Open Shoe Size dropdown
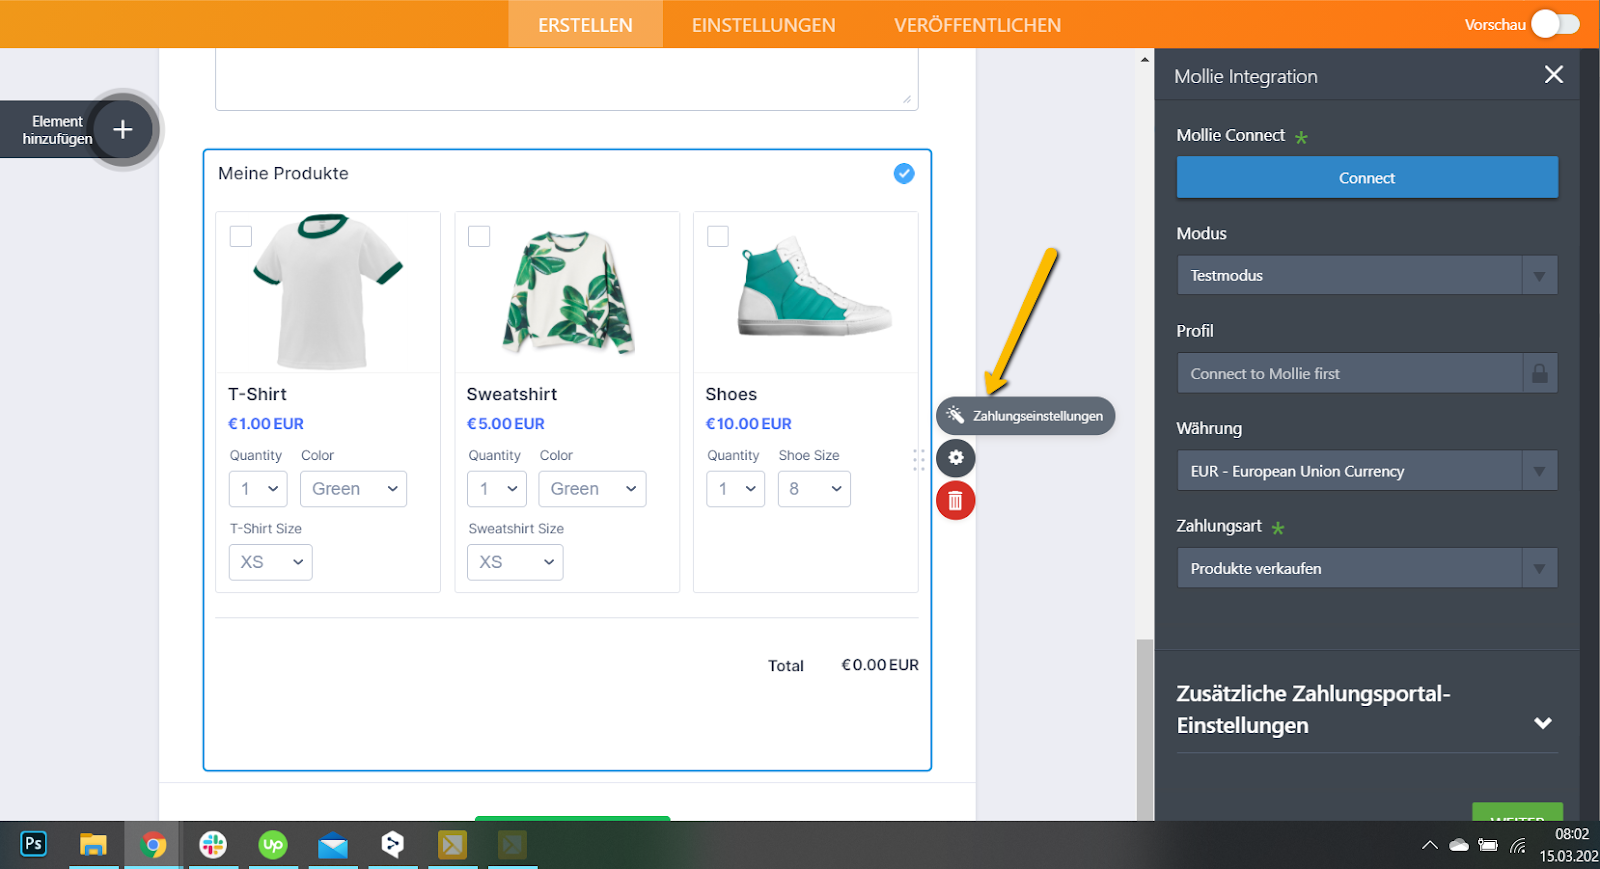The height and width of the screenshot is (869, 1600). (x=814, y=489)
